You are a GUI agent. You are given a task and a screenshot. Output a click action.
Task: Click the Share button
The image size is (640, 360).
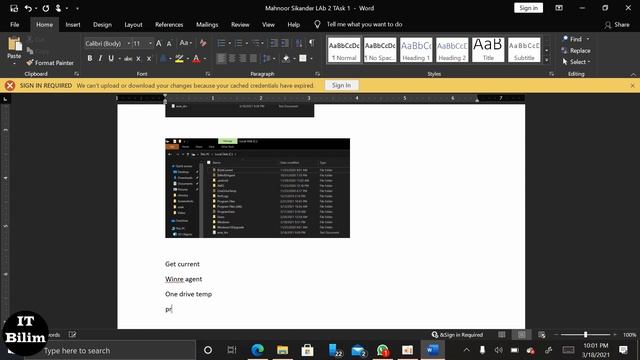(x=617, y=24)
